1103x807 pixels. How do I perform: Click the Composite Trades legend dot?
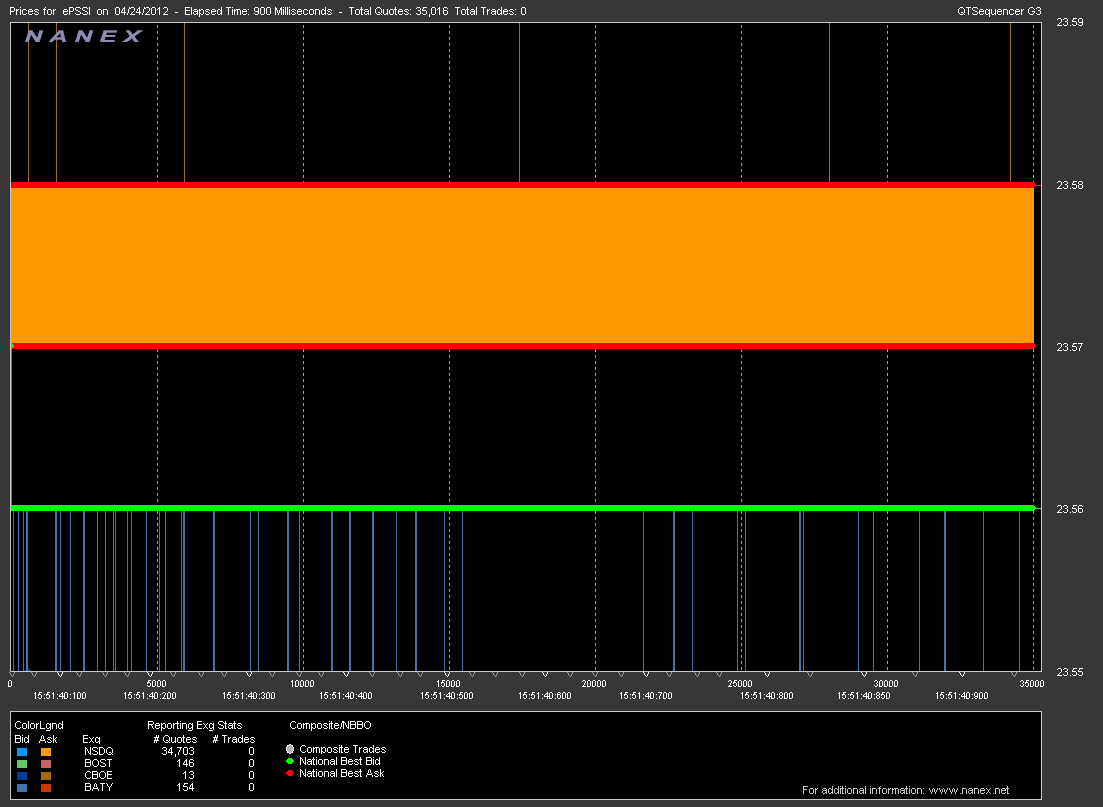[x=290, y=749]
